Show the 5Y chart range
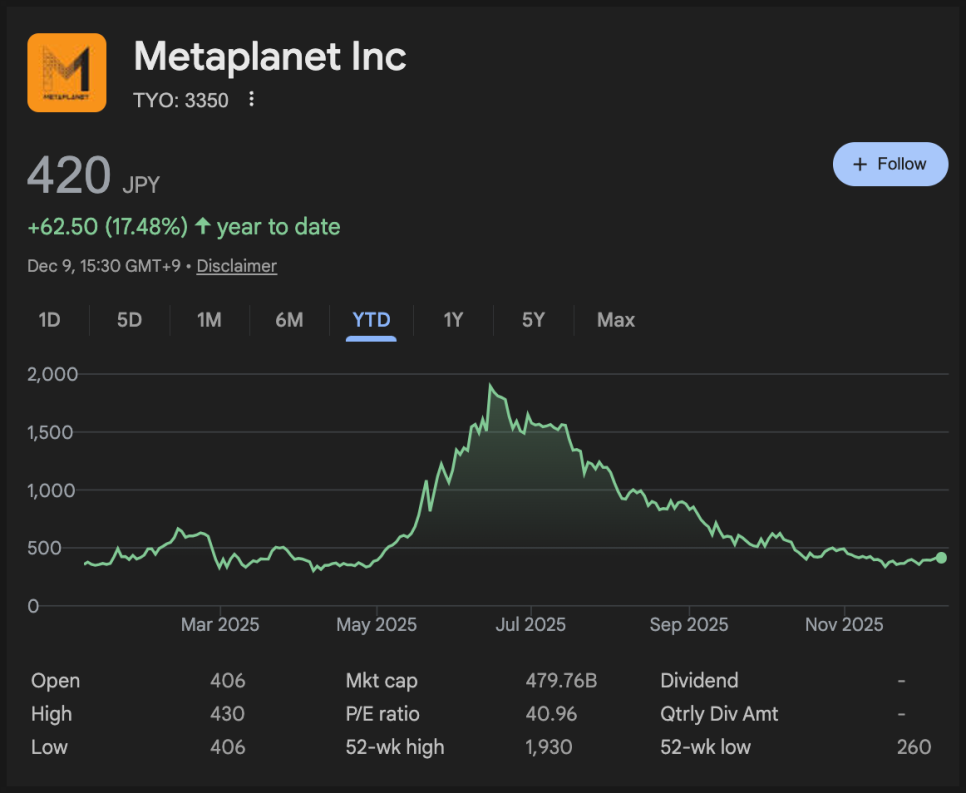 click(x=533, y=320)
